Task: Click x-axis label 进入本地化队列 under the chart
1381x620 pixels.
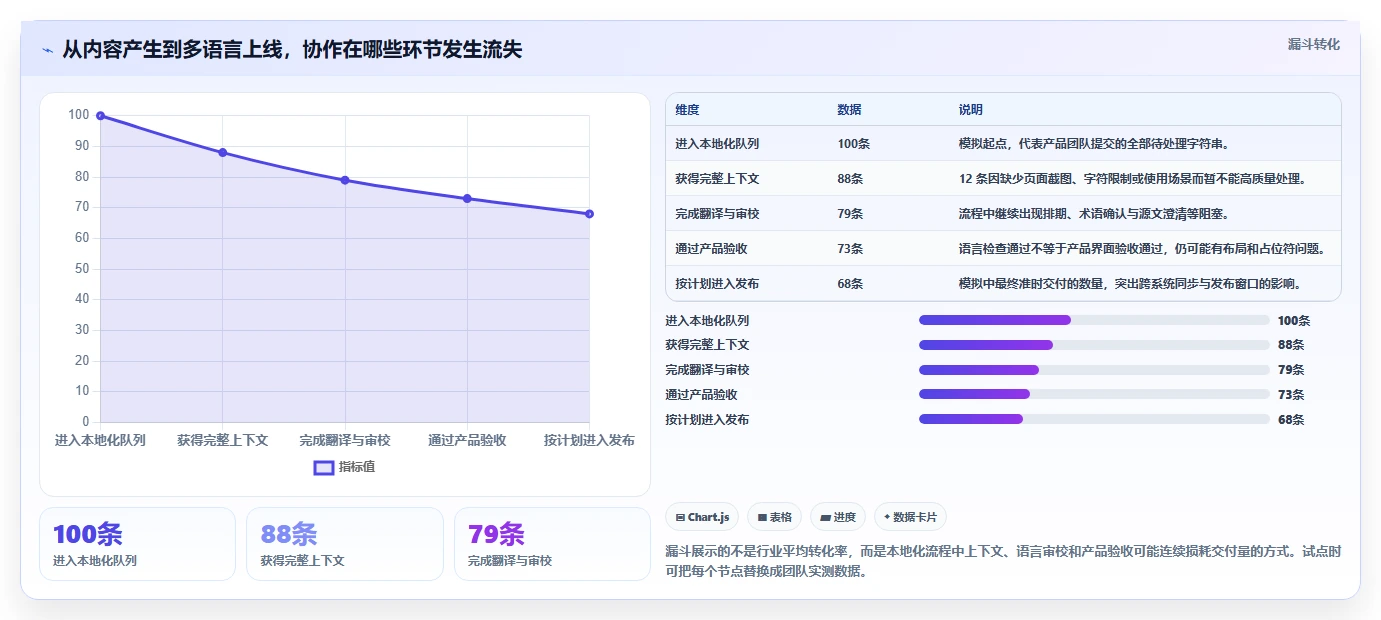Action: point(100,440)
